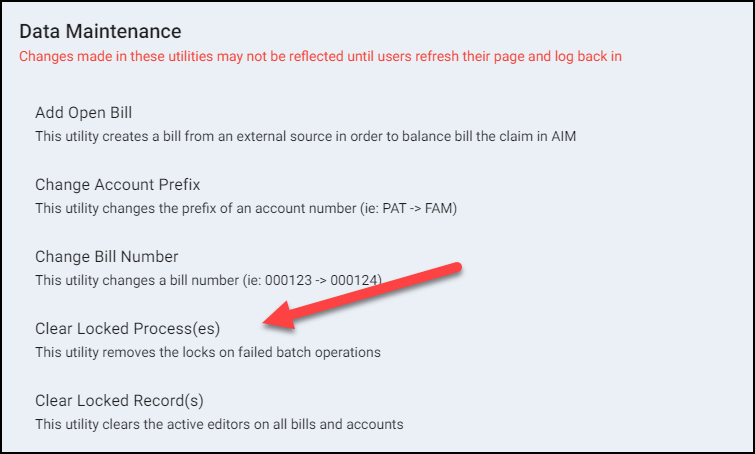
Task: Click the word "AIM" in the description
Action: pos(561,136)
